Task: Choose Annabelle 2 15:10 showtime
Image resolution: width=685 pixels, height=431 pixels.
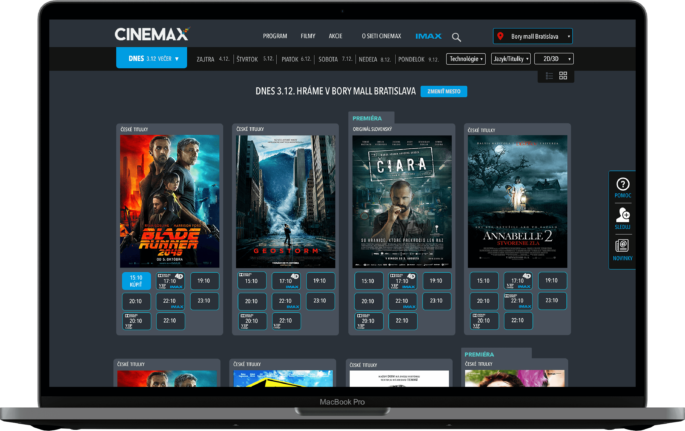Action: point(484,281)
